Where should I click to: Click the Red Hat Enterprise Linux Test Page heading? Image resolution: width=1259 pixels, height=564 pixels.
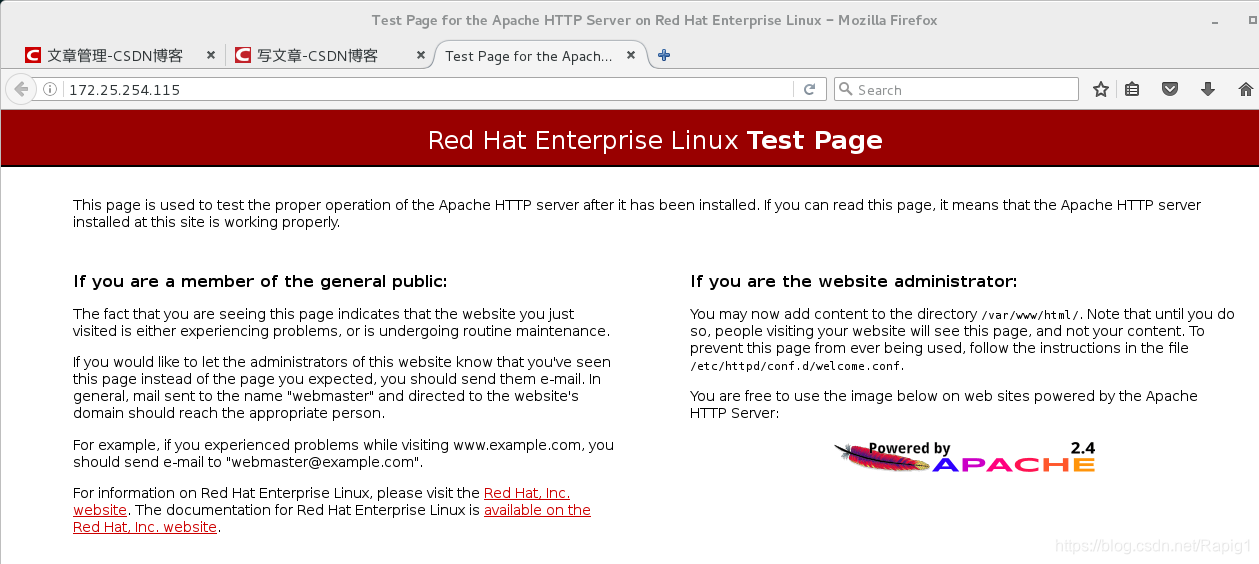pyautogui.click(x=655, y=140)
